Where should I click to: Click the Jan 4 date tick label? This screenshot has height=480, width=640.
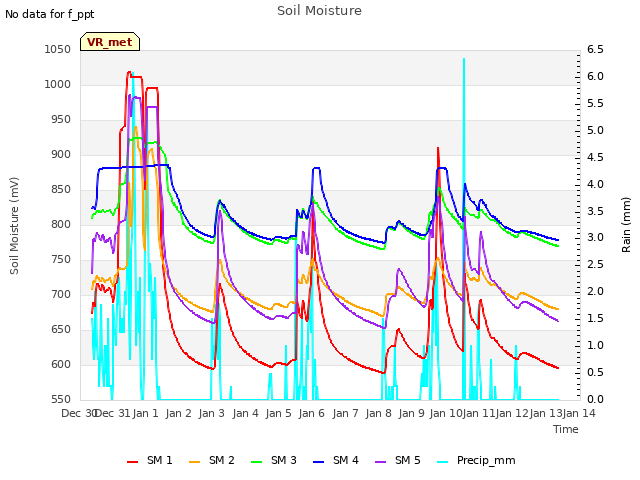245,413
